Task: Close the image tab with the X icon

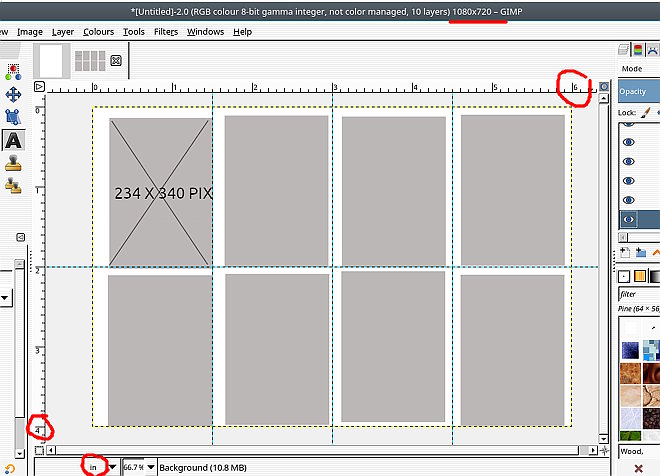Action: tap(116, 61)
